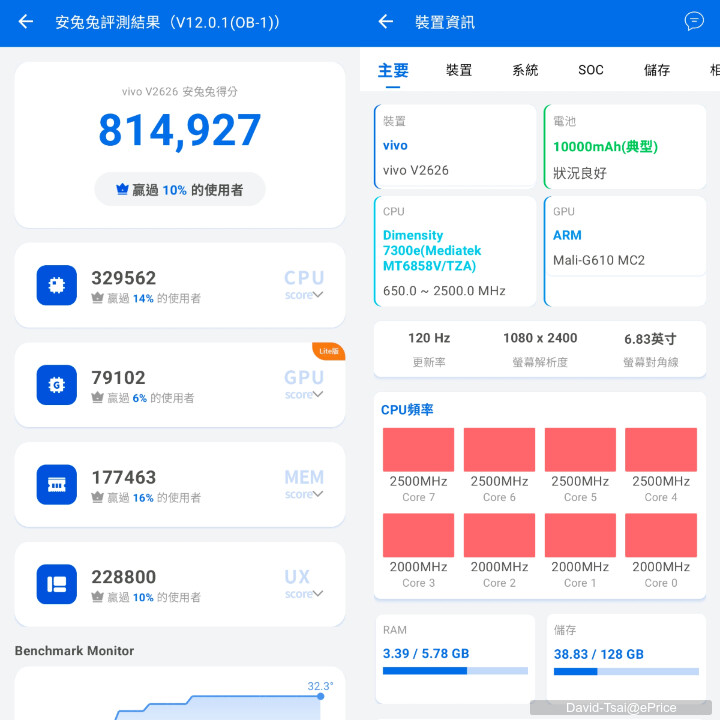
Task: Tap the Lite版 badge on GPU card
Action: click(329, 351)
